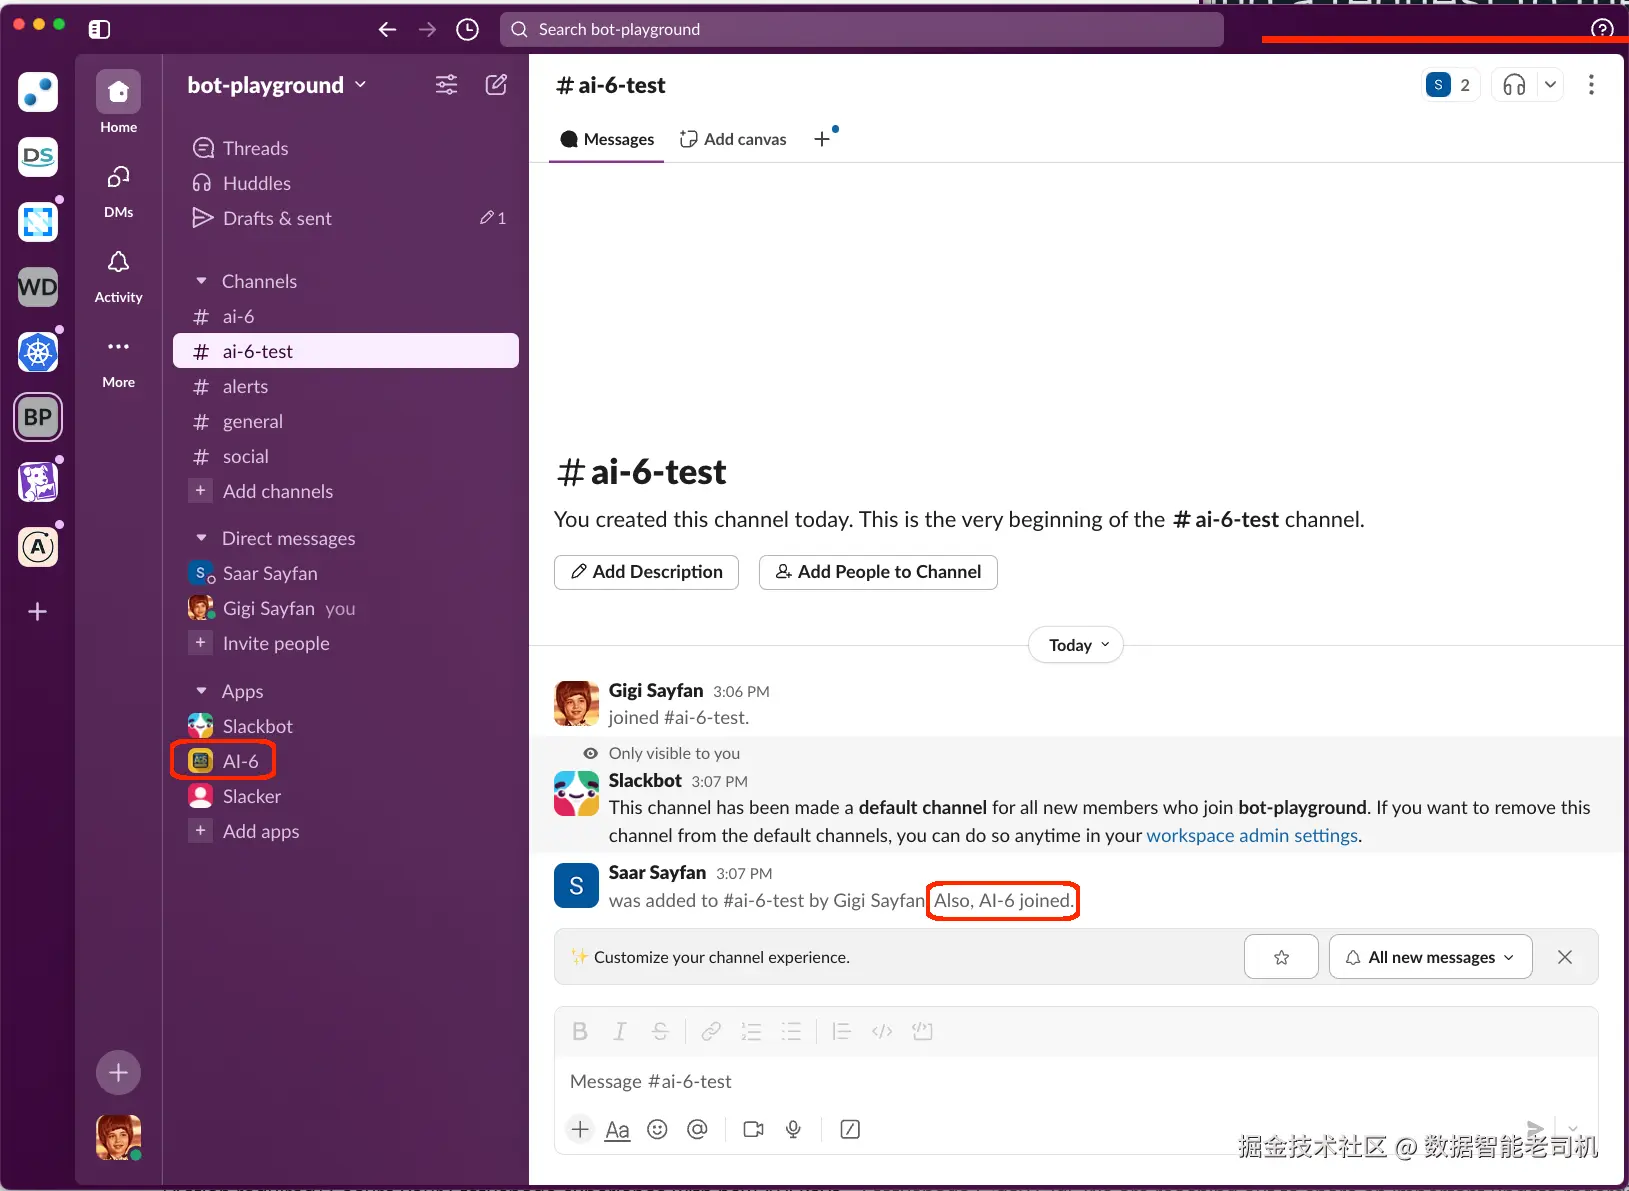Viewport: 1629px width, 1191px height.
Task: Switch to the DS workspace
Action: coord(38,157)
